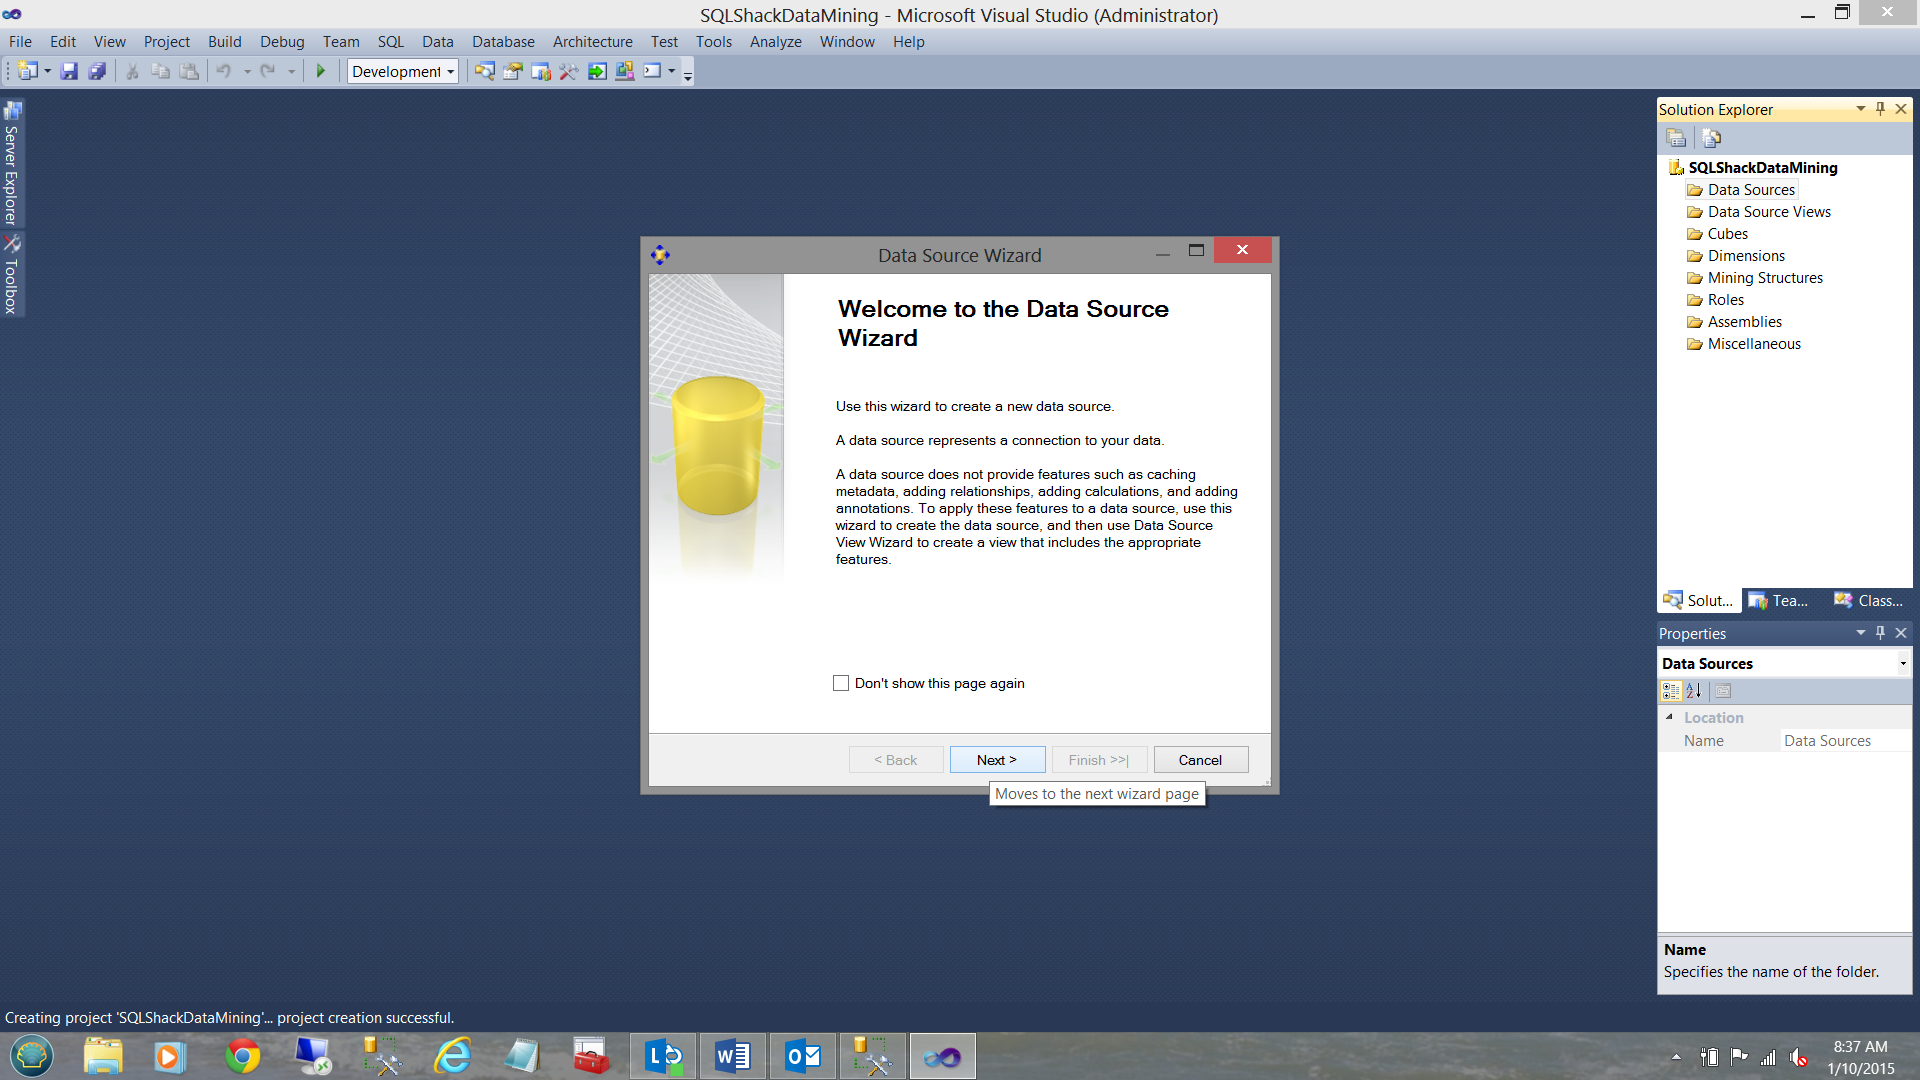Click the Save All toolbar icon
Screen dimensions: 1920x1080
click(x=97, y=71)
